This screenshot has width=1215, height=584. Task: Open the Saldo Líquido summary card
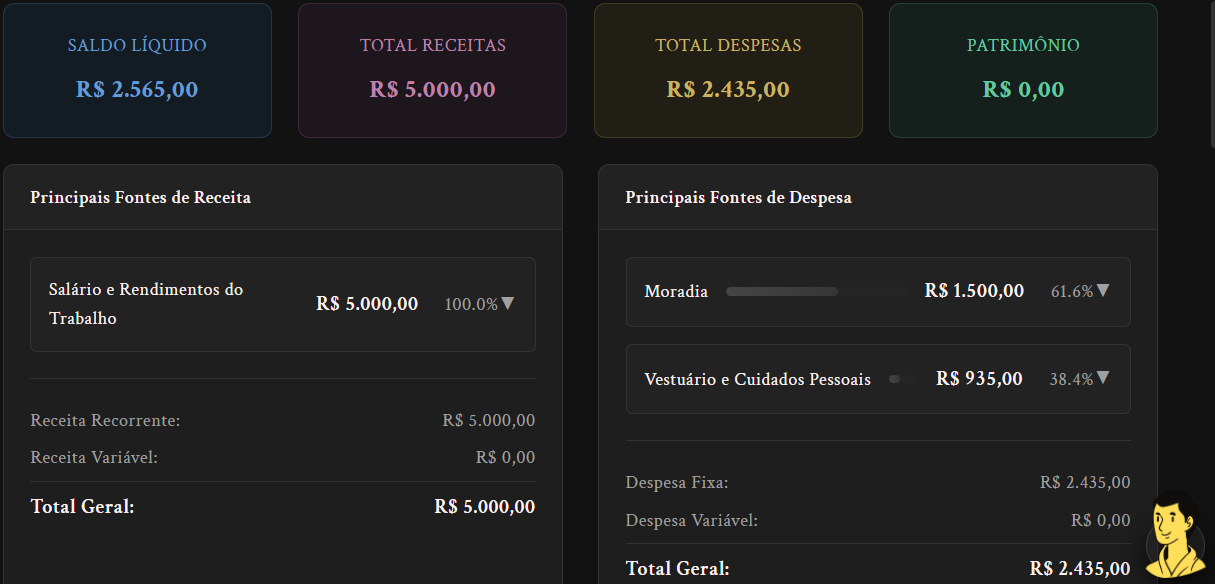click(x=137, y=70)
